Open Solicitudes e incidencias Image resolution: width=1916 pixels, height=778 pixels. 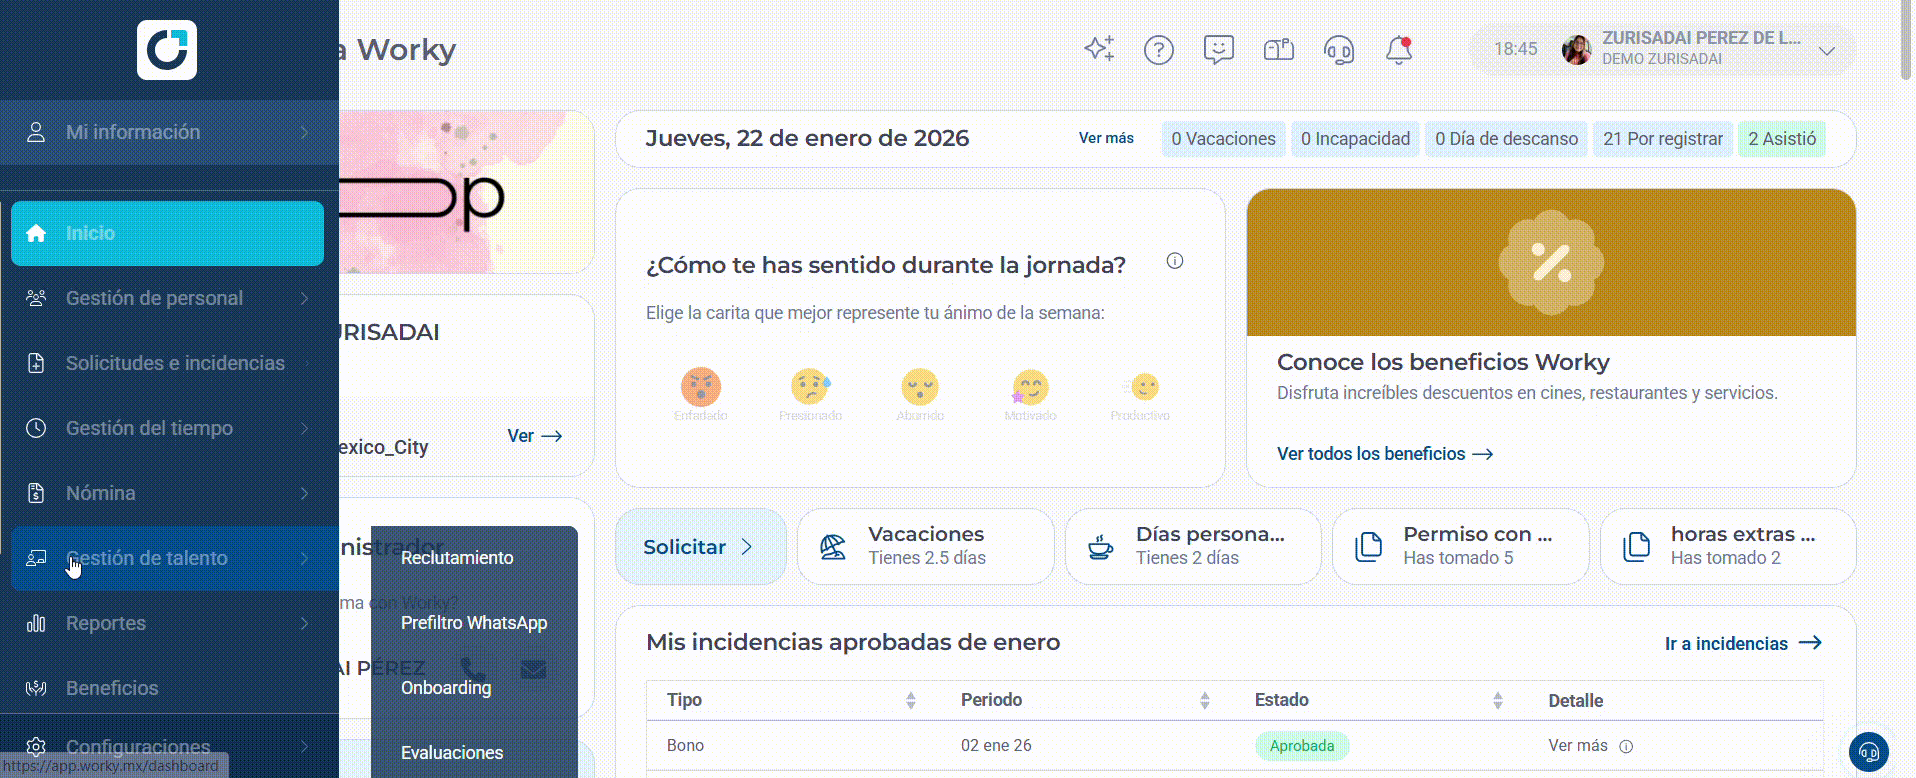(167, 363)
